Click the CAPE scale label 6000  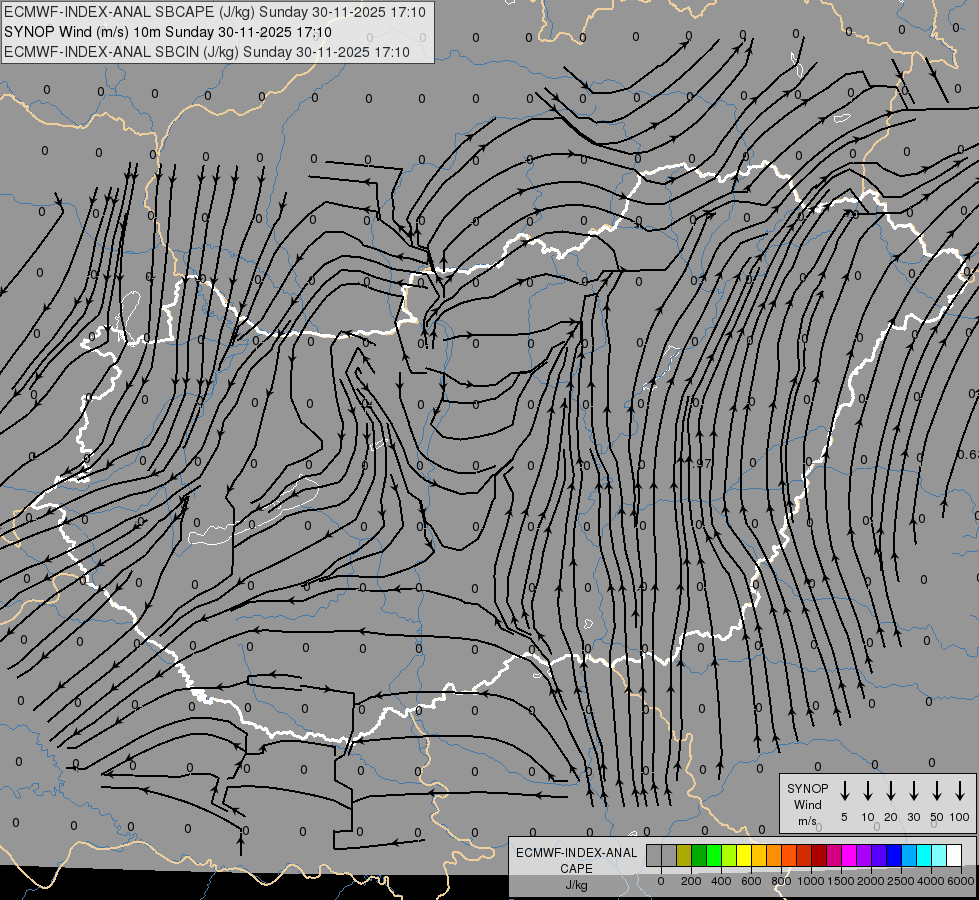(961, 881)
